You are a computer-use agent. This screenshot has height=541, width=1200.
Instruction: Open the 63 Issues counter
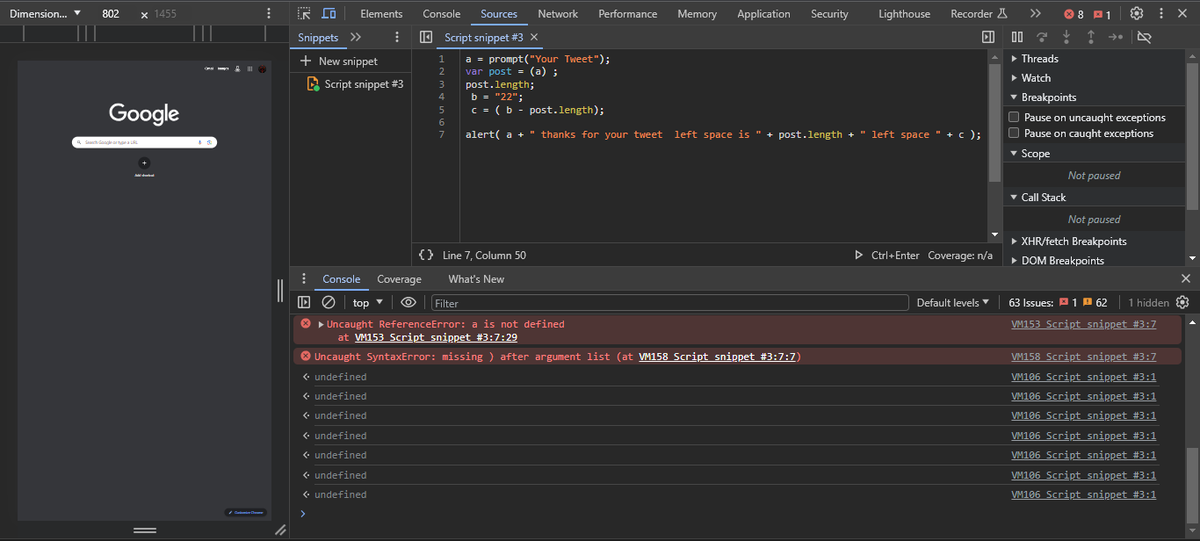(1058, 302)
